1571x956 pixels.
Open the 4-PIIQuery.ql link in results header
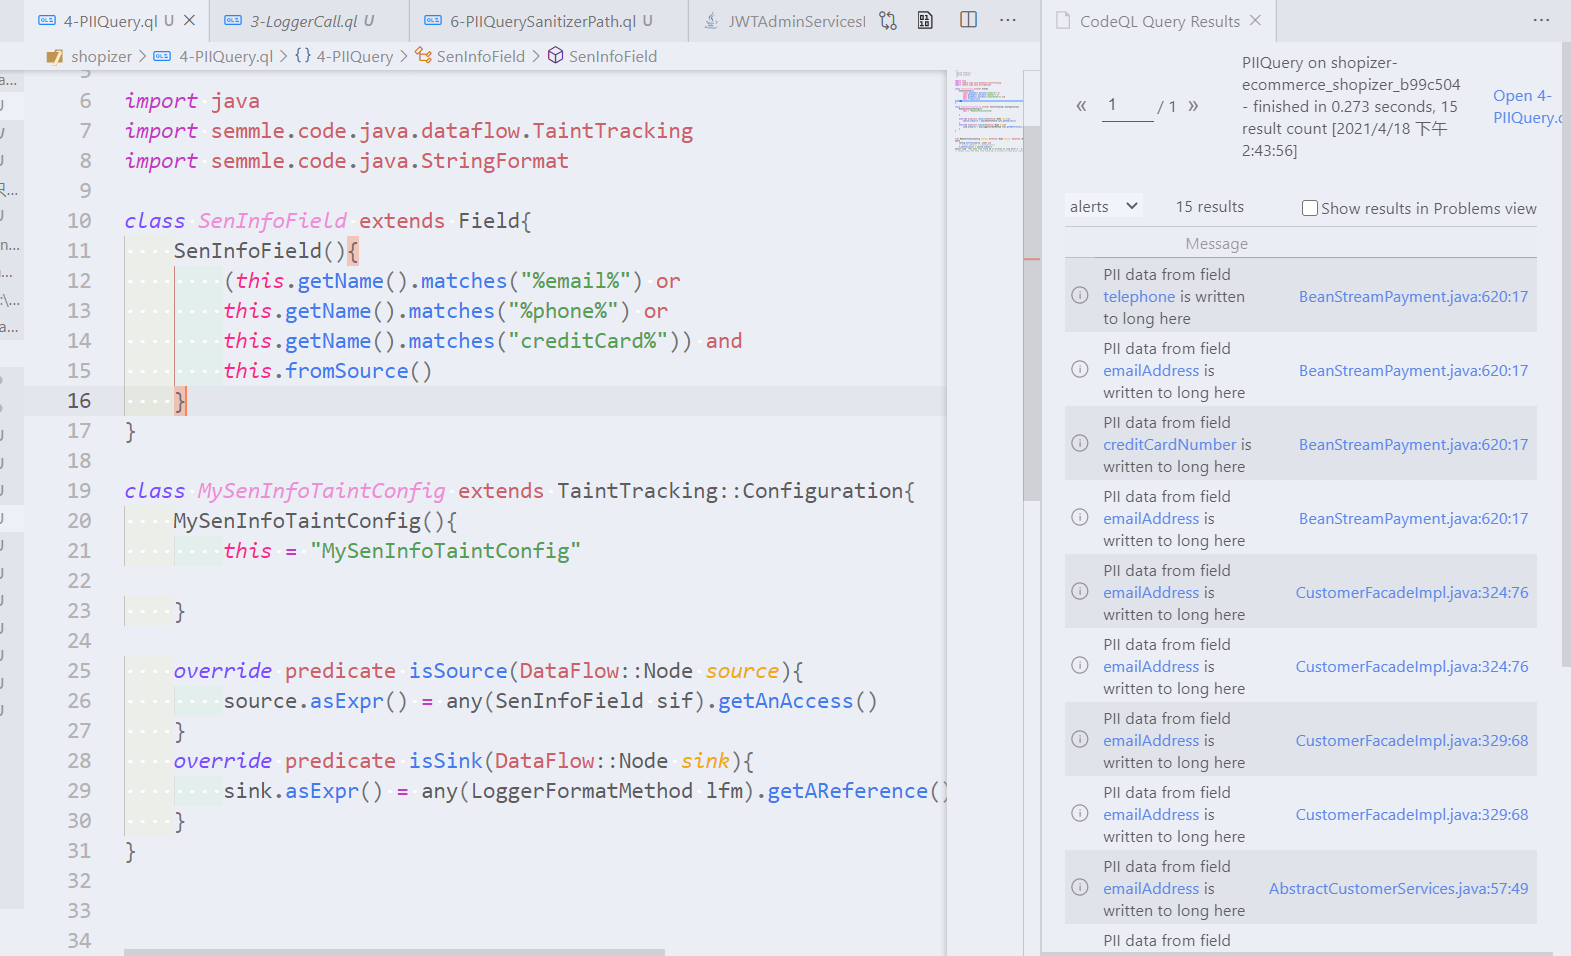(1529, 106)
